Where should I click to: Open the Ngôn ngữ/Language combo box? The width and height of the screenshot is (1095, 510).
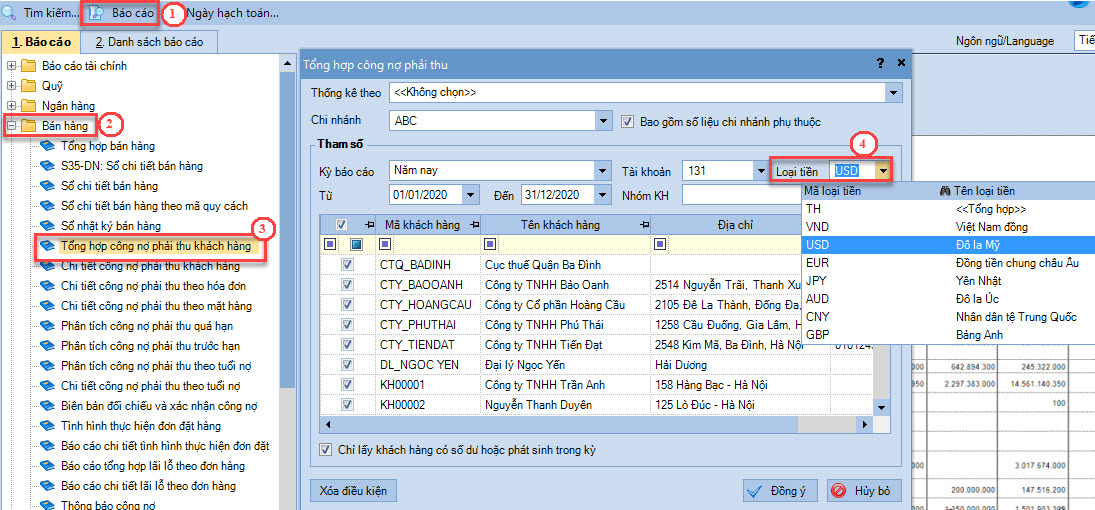tap(1083, 41)
